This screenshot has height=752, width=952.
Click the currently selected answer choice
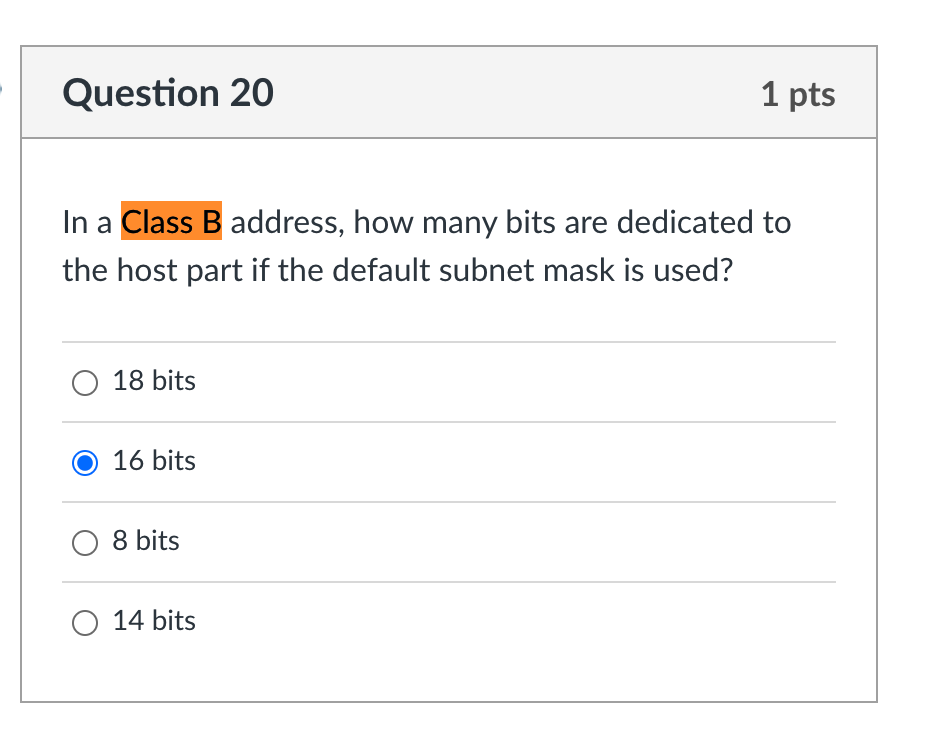[x=154, y=461]
